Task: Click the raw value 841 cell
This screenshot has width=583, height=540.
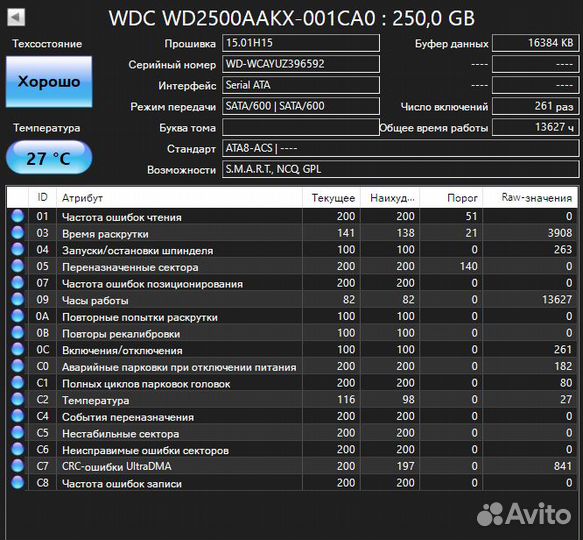Action: click(530, 466)
